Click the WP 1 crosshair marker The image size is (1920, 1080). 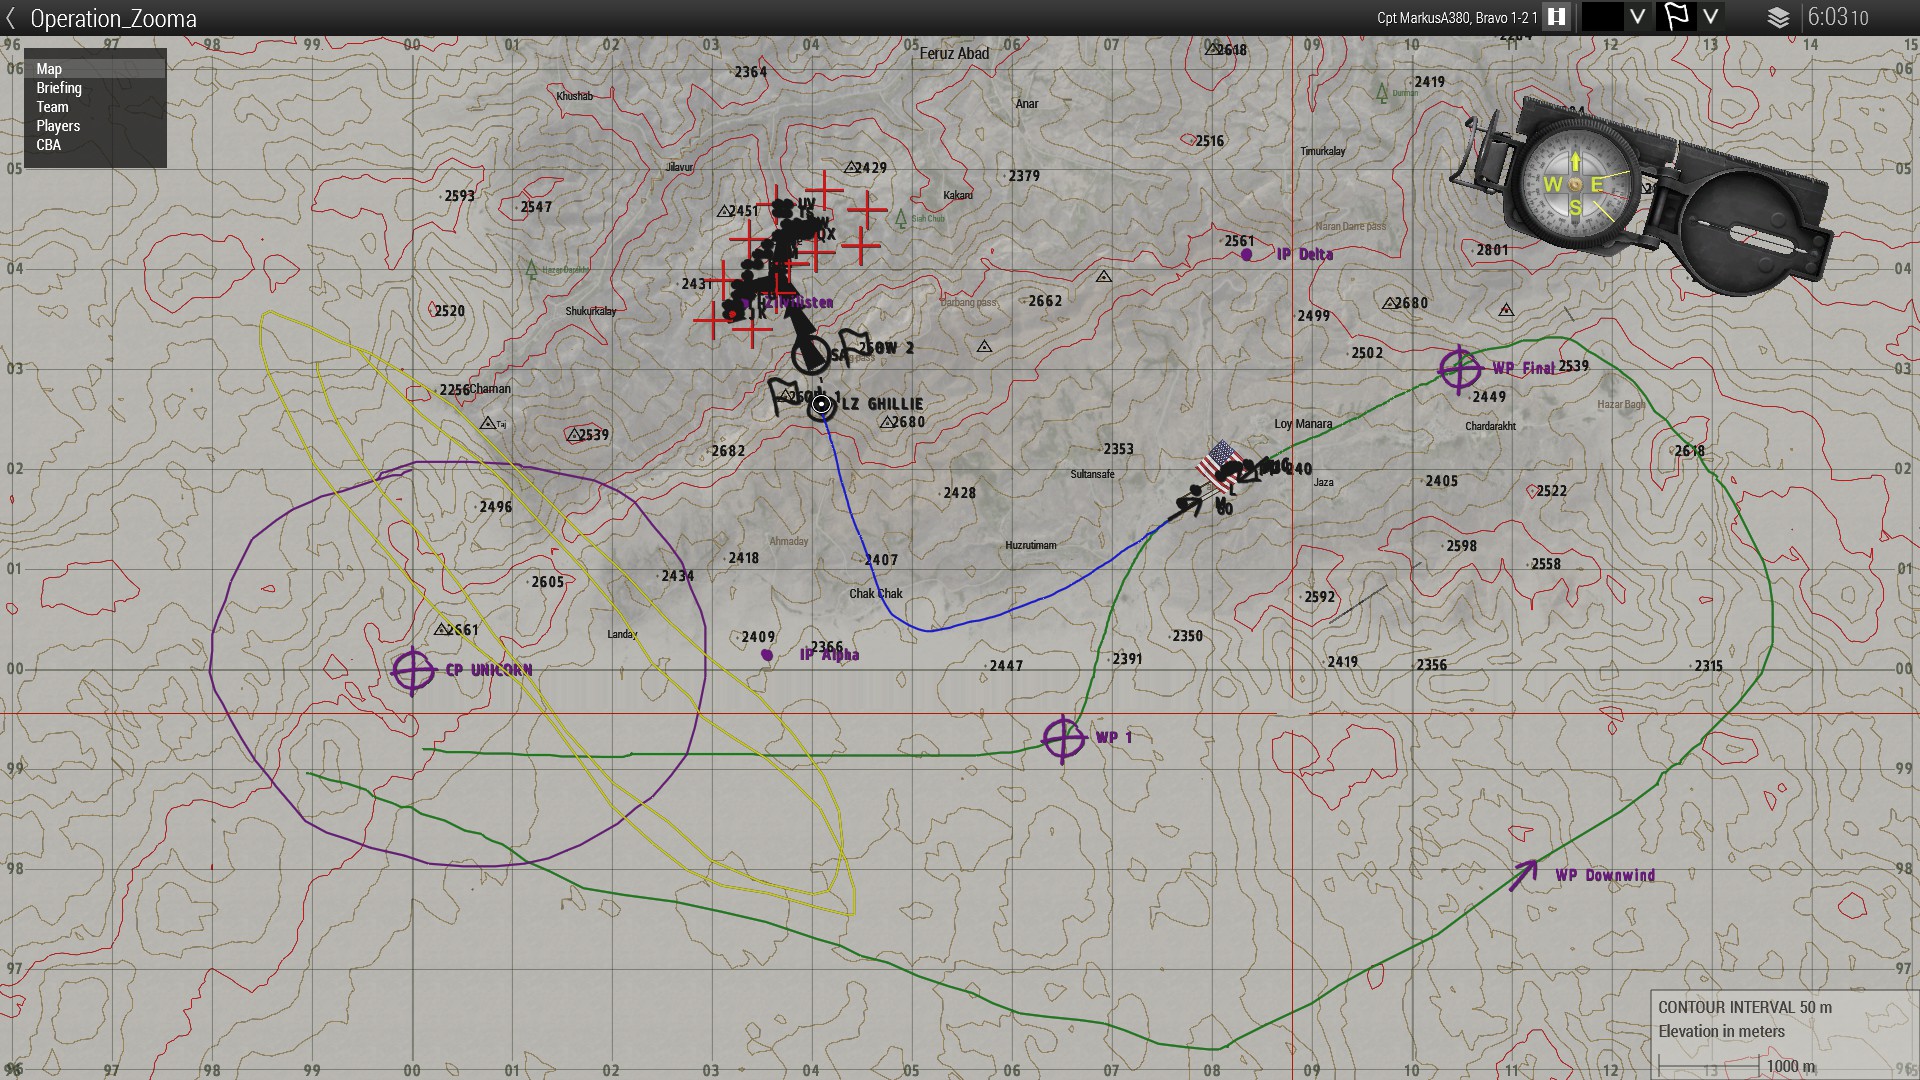pyautogui.click(x=1063, y=739)
